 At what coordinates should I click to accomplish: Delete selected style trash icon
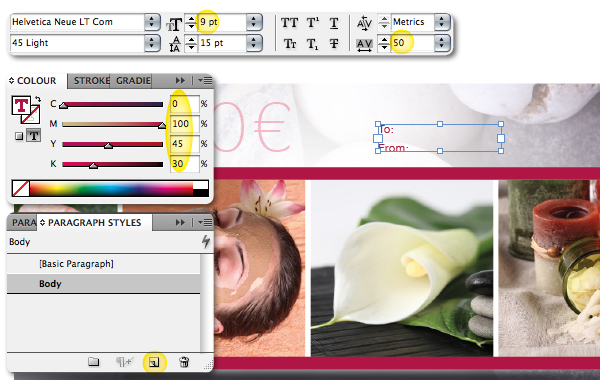click(184, 362)
